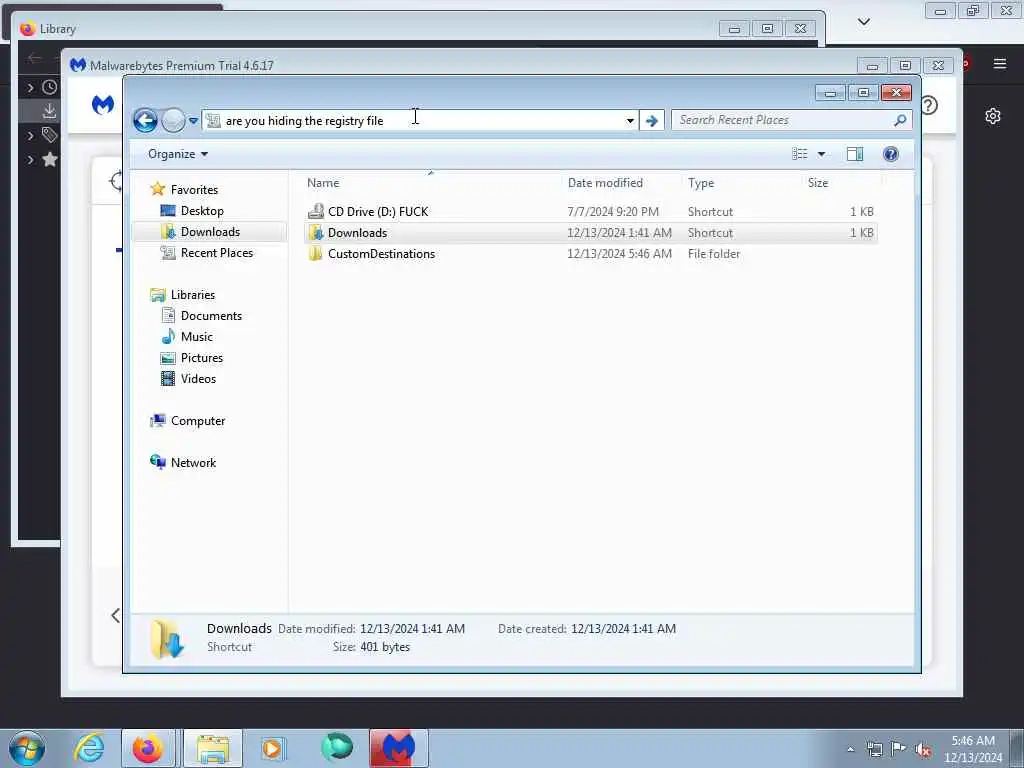The height and width of the screenshot is (768, 1024).
Task: Expand the address bar history dropdown
Action: coord(630,121)
